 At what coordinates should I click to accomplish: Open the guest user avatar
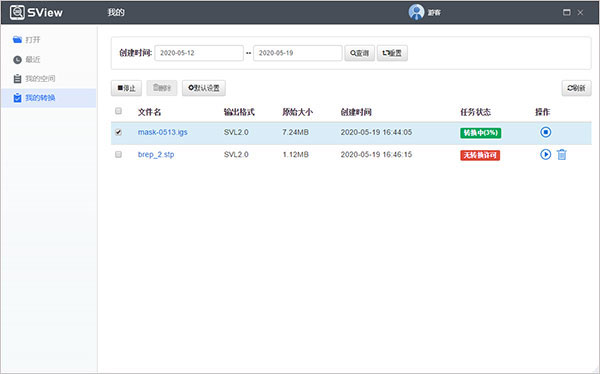point(416,12)
